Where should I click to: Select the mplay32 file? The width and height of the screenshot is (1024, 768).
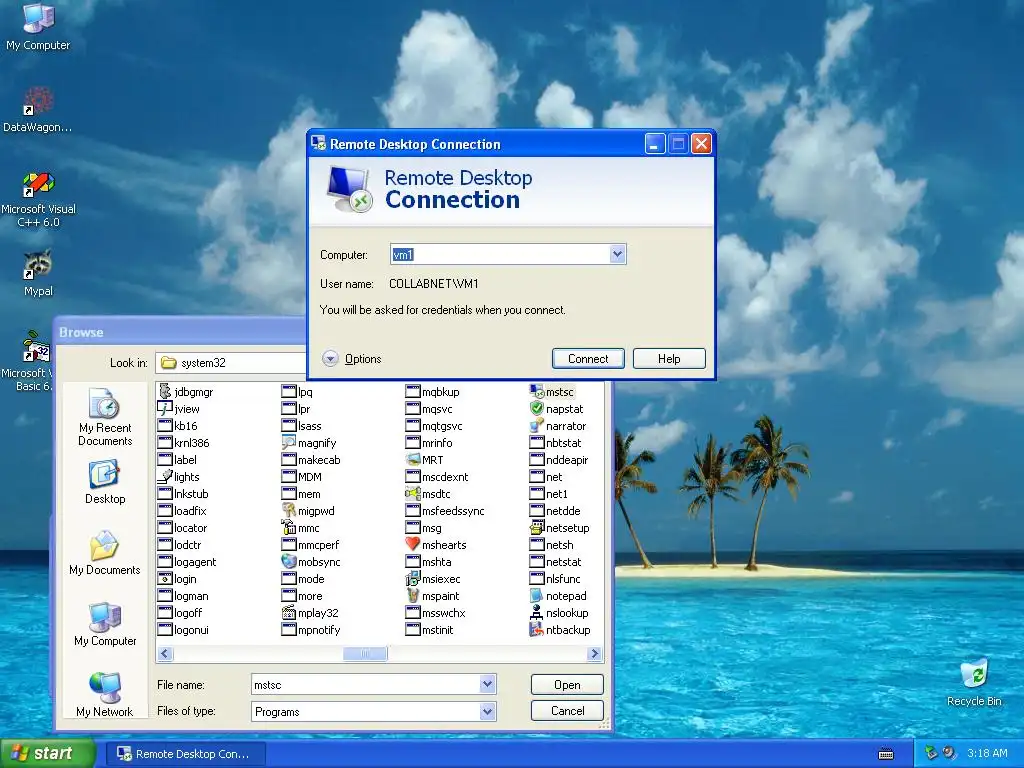pyautogui.click(x=310, y=613)
